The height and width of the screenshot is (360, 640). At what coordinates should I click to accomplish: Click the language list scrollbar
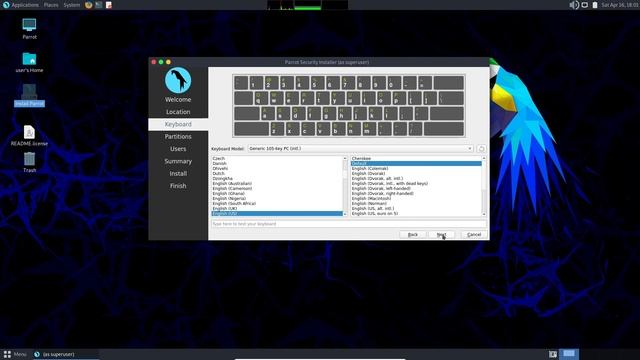(345, 186)
